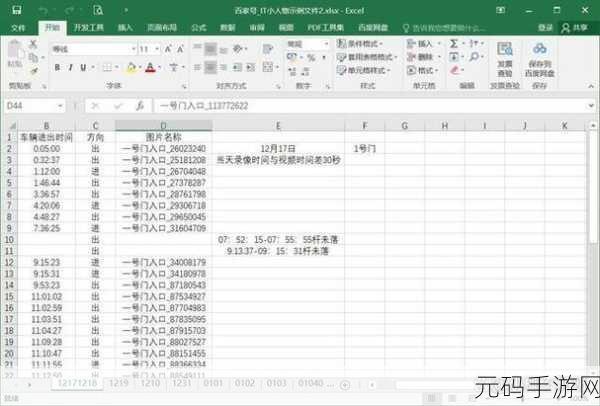Click the Merge and Center icon

pos(268,68)
